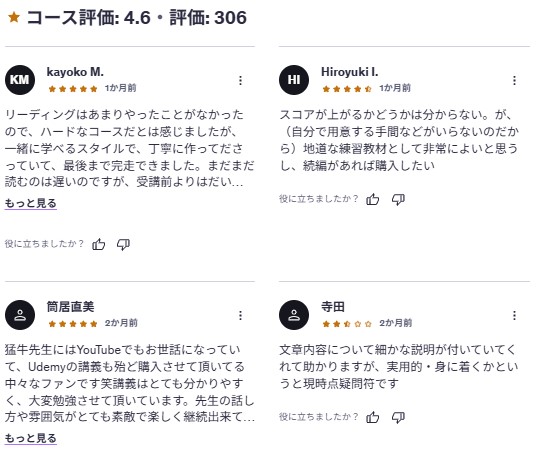
Task: Click 筒居直美's profile avatar icon
Action: [x=20, y=315]
